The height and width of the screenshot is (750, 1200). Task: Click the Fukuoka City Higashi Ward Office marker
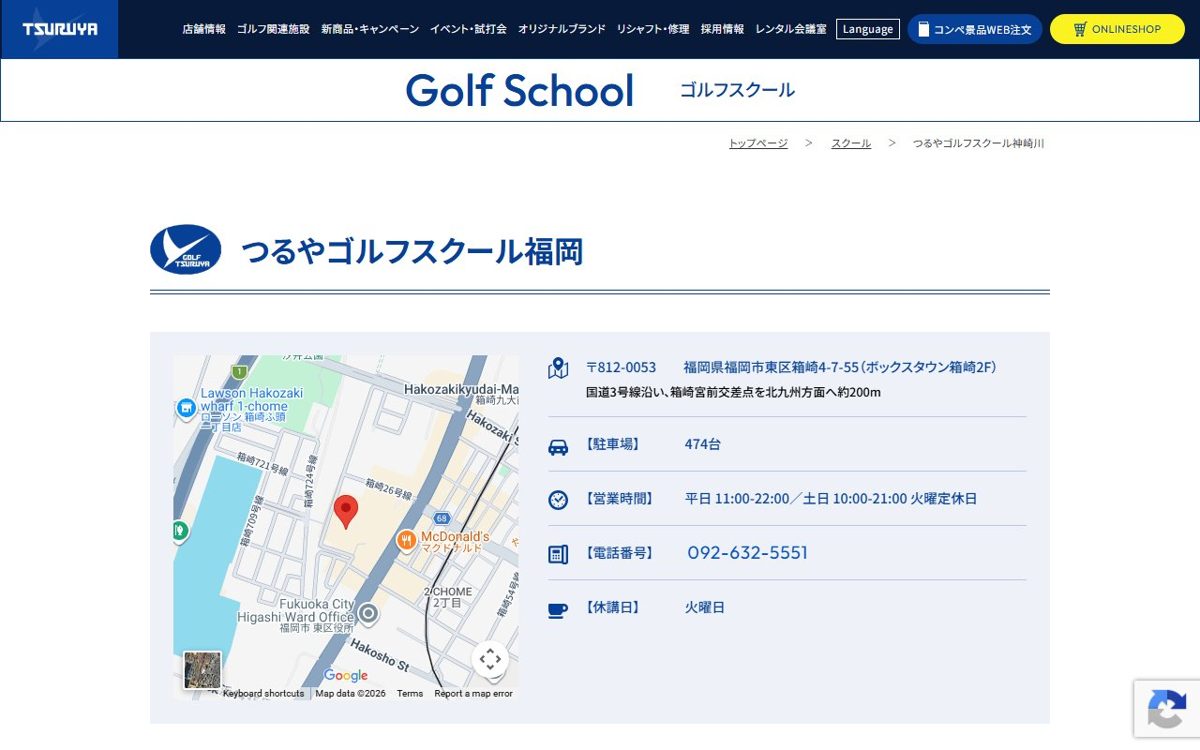[x=368, y=613]
